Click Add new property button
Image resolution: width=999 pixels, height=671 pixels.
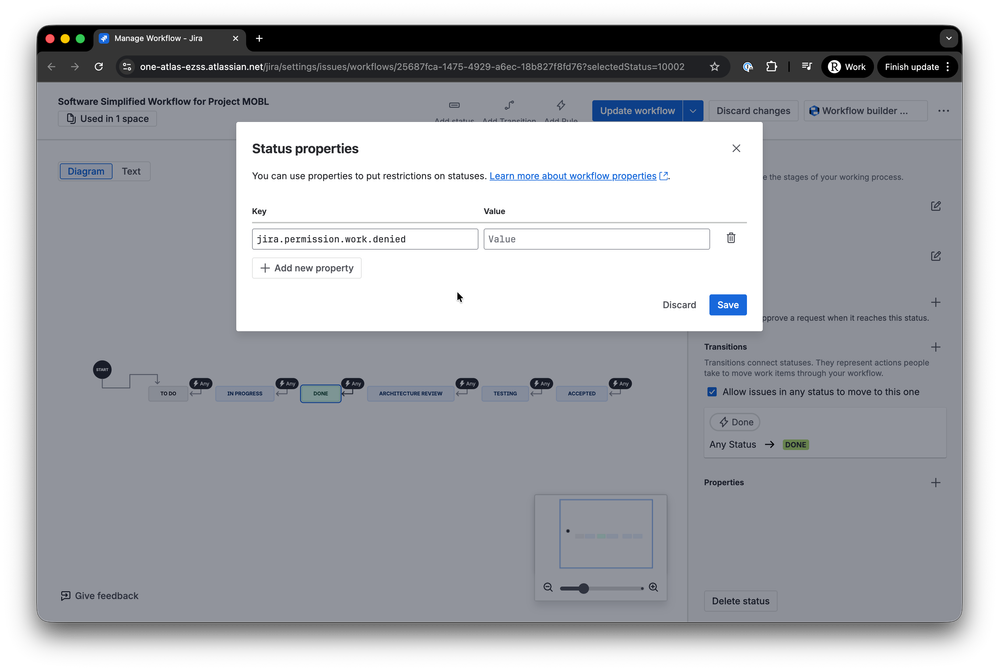[307, 268]
